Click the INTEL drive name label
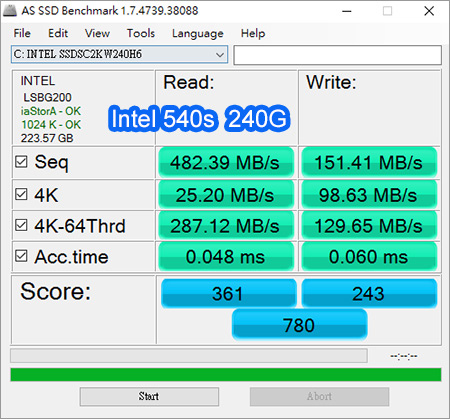The width and height of the screenshot is (450, 419). click(x=38, y=81)
